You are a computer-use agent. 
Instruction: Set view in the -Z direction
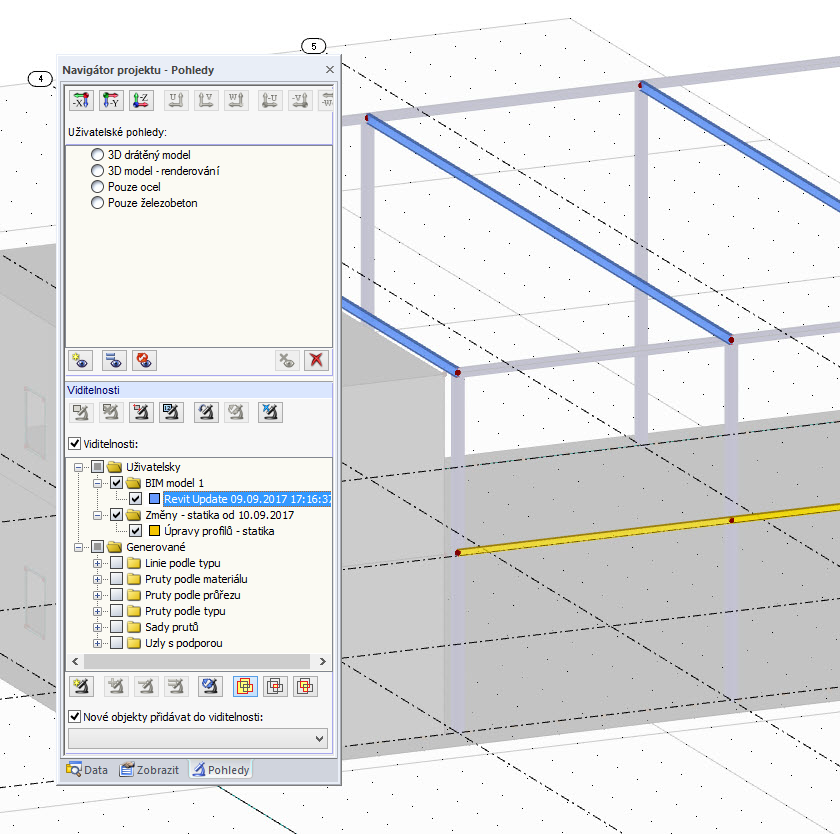[141, 100]
